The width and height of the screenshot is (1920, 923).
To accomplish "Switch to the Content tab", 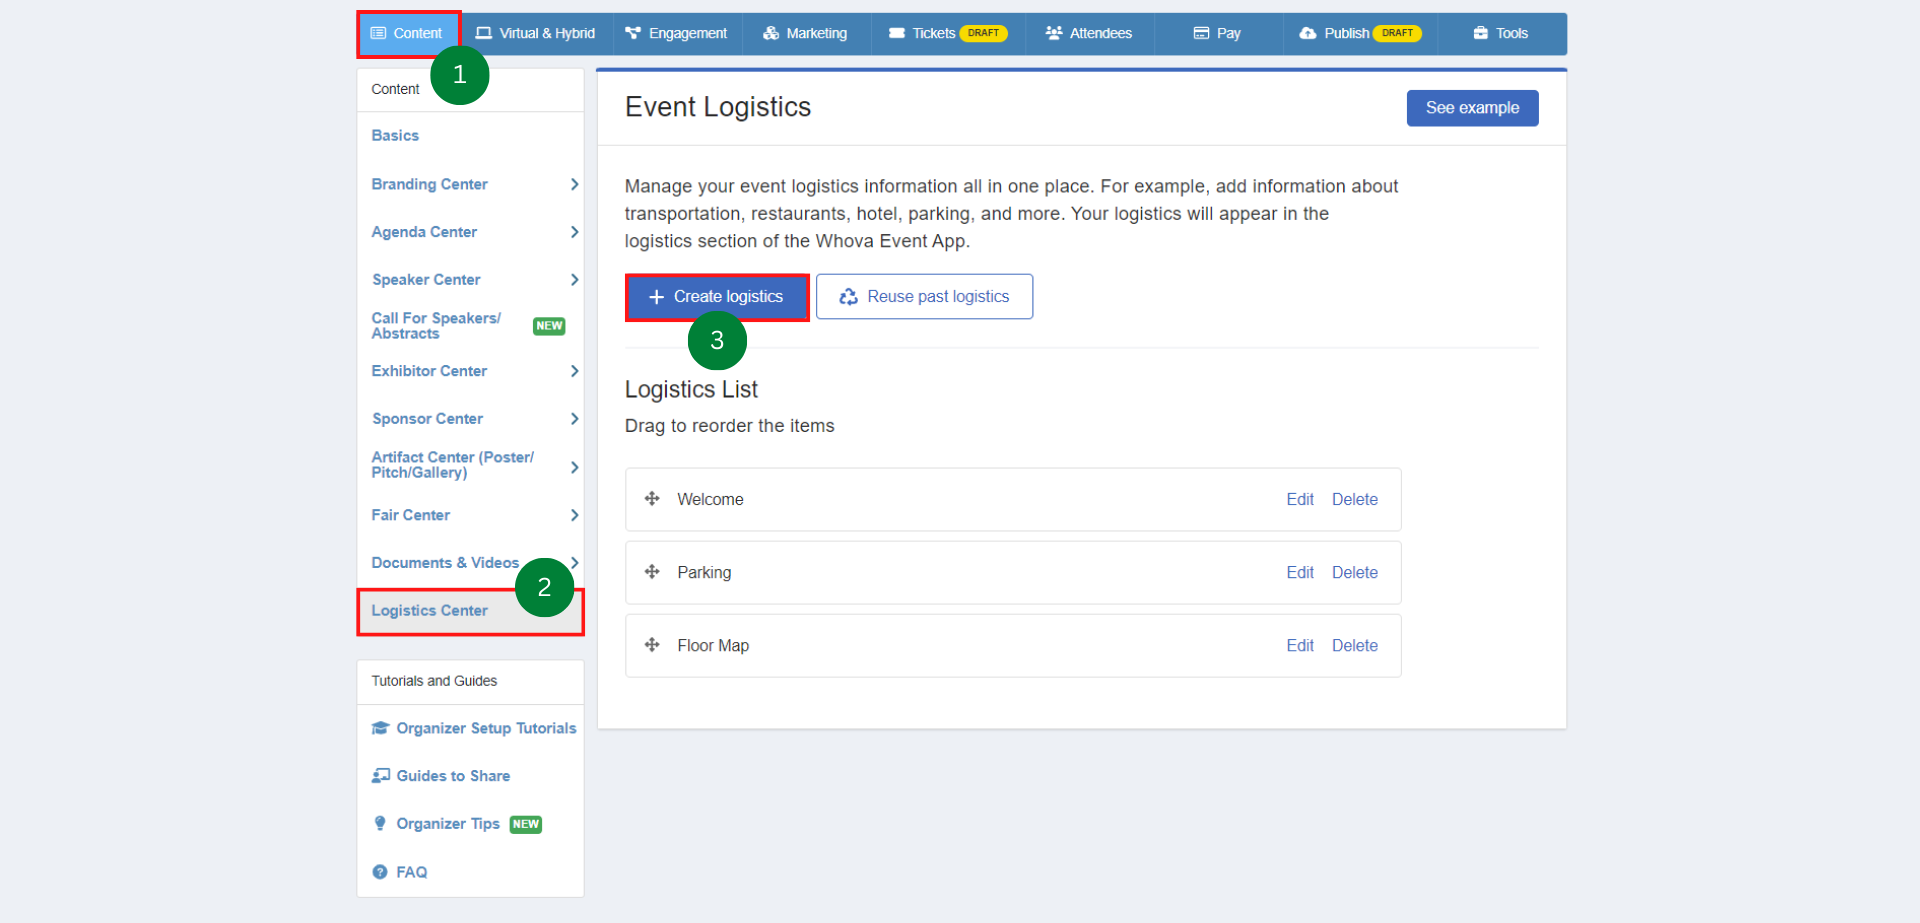I will click(x=408, y=33).
